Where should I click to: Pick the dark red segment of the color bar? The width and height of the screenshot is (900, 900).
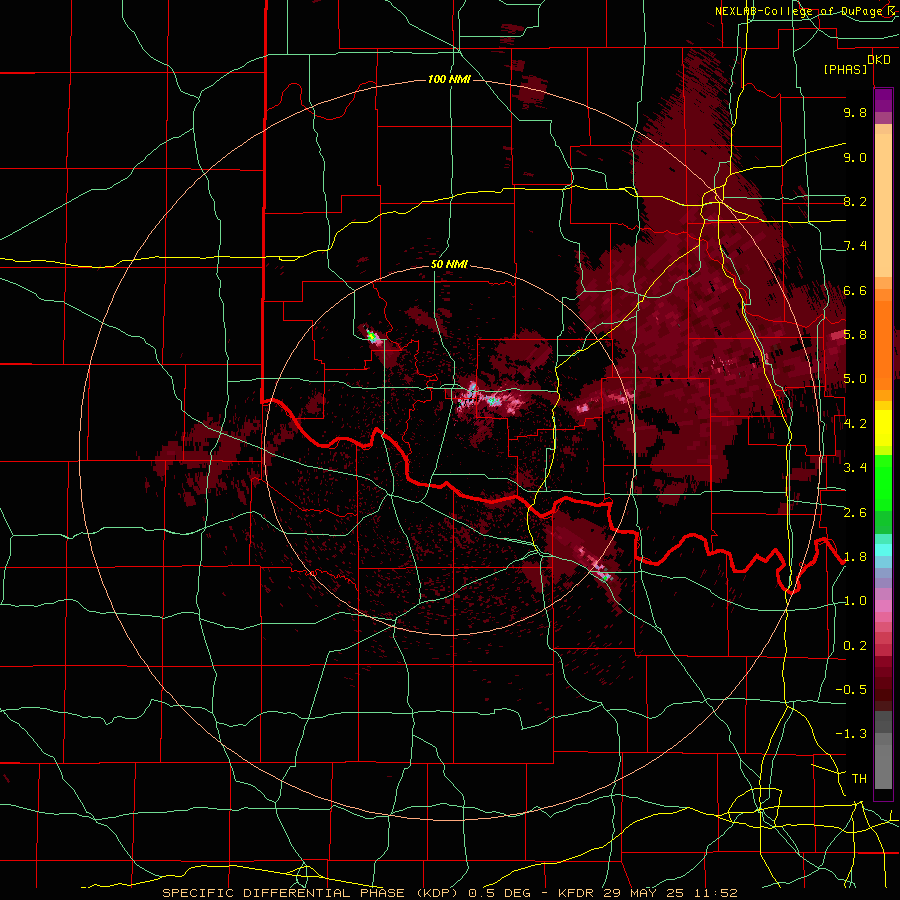coord(883,678)
